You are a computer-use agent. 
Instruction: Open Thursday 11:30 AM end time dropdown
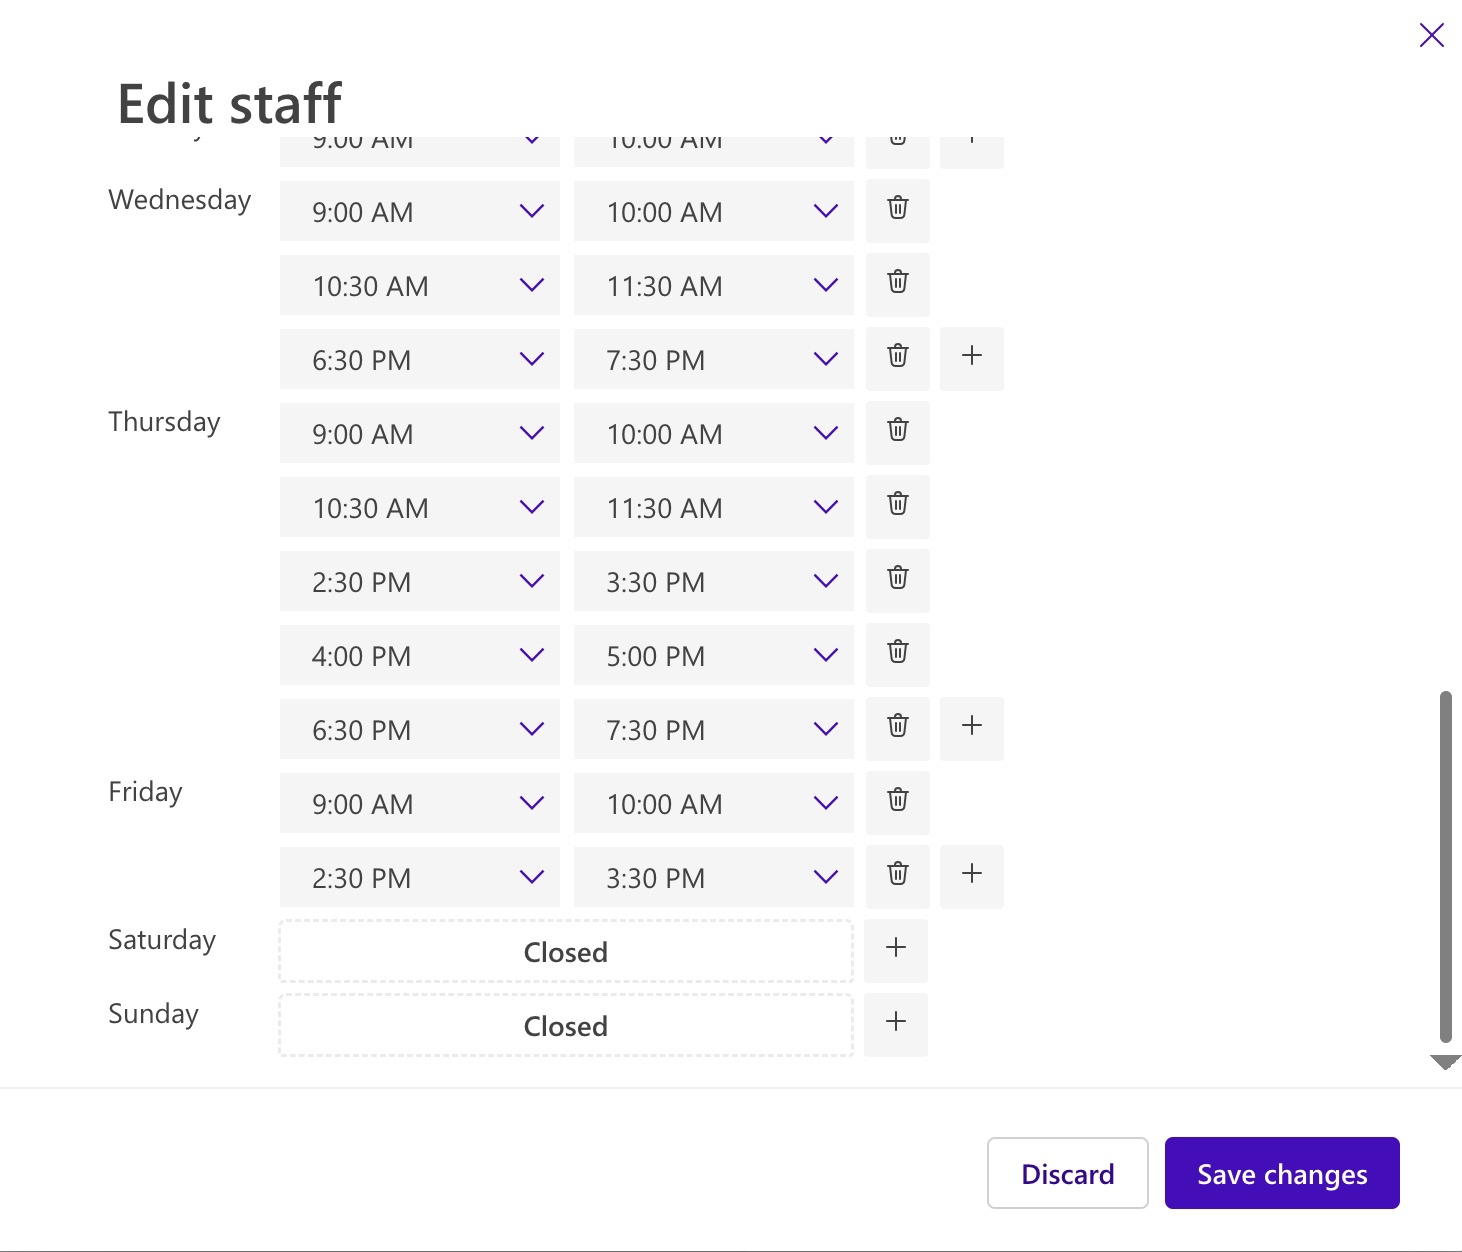(714, 507)
